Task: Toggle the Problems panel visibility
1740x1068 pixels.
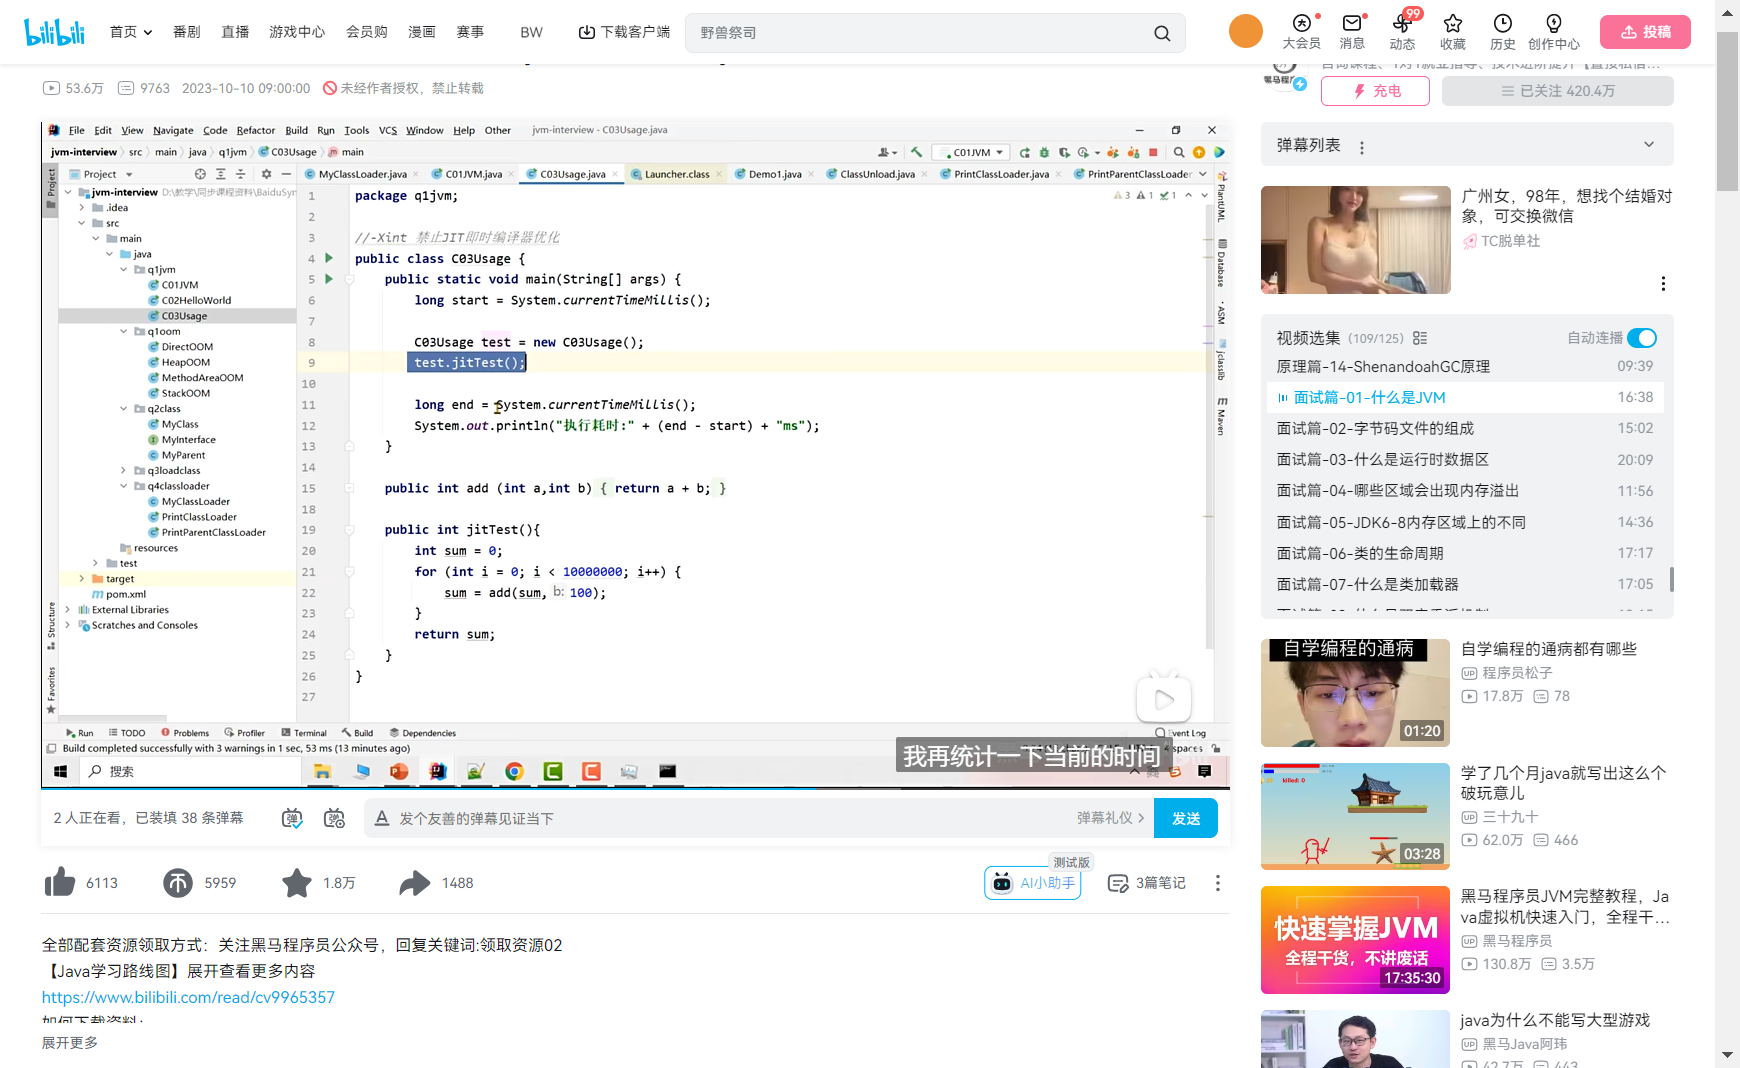Action: 185,732
